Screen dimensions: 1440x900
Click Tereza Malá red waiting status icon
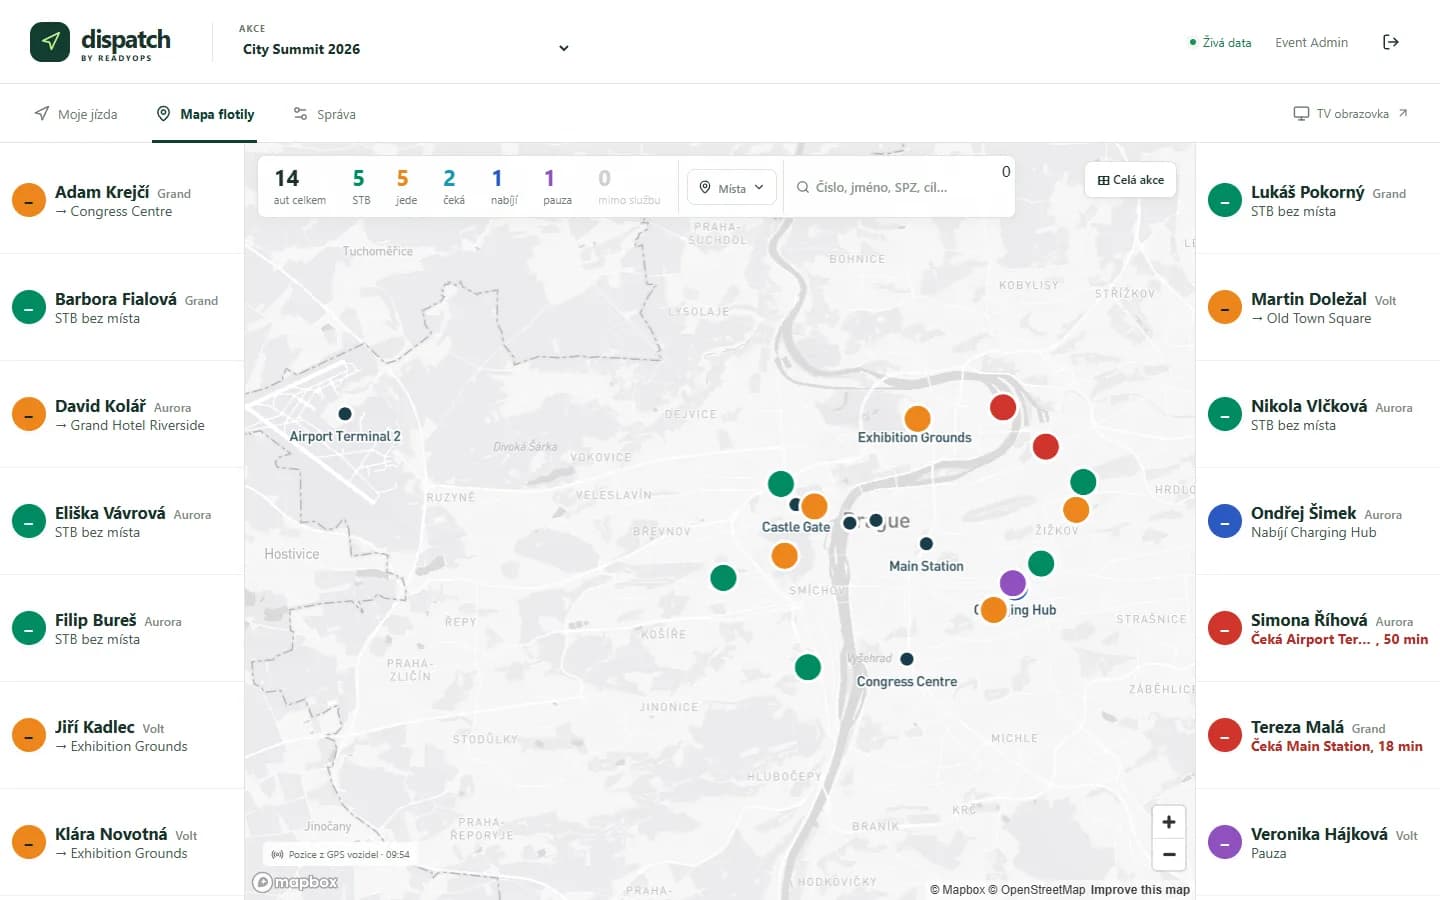[1224, 735]
